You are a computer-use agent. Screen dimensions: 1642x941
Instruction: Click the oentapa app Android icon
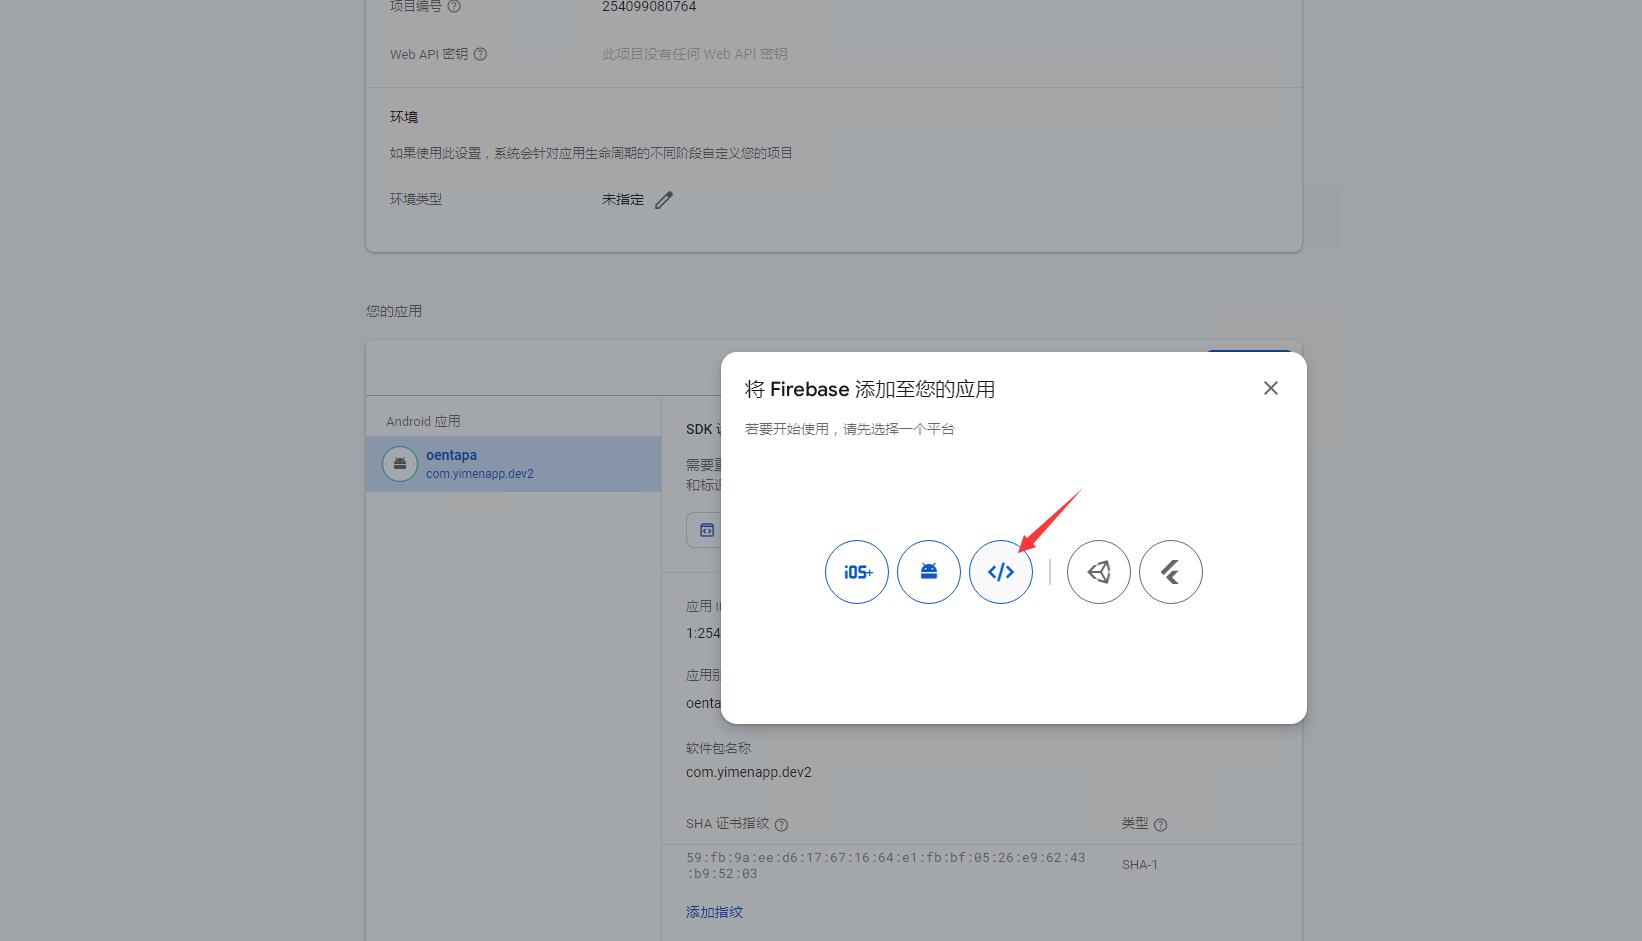click(x=400, y=464)
